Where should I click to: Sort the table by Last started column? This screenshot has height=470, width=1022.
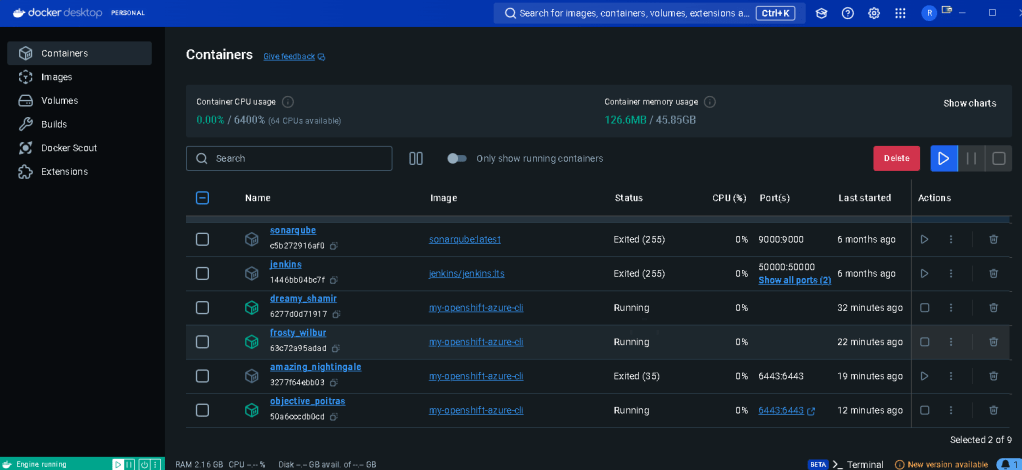click(864, 198)
